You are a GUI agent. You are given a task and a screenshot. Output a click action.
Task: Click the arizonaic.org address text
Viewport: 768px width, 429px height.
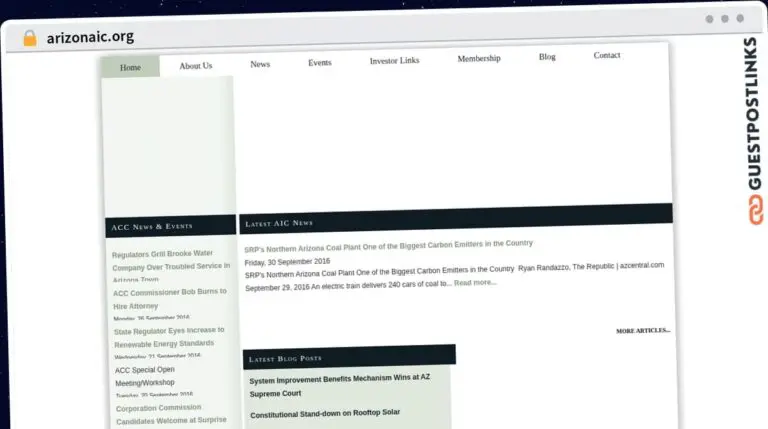click(x=90, y=37)
